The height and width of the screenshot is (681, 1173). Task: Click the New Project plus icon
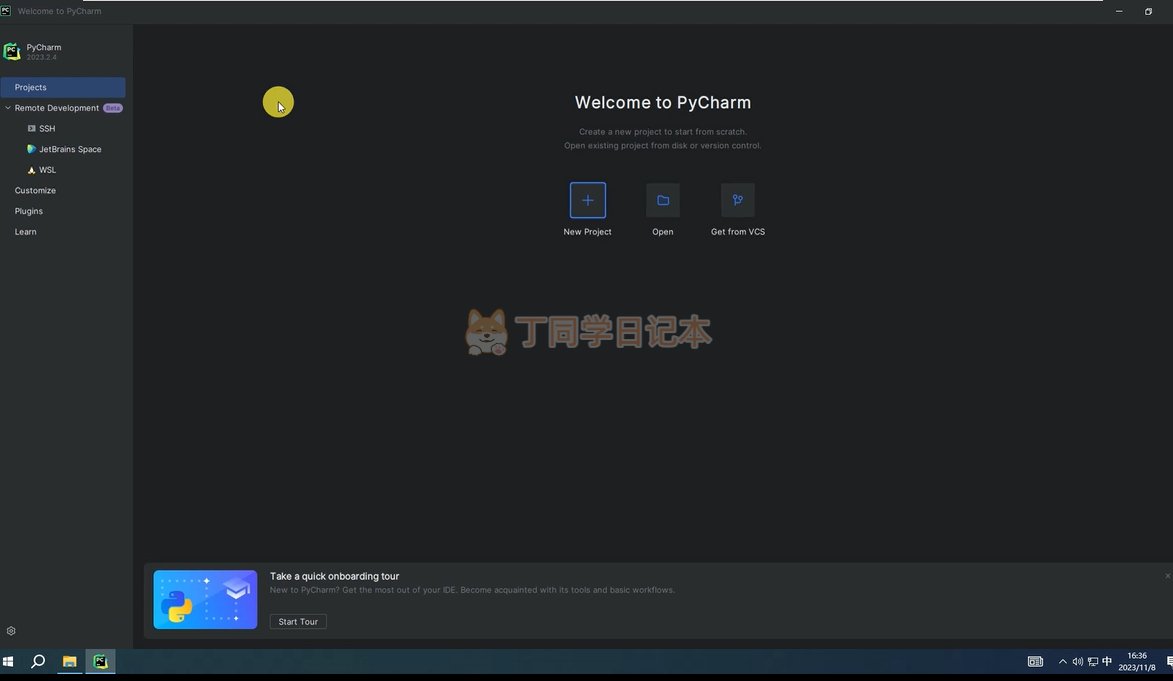[587, 200]
